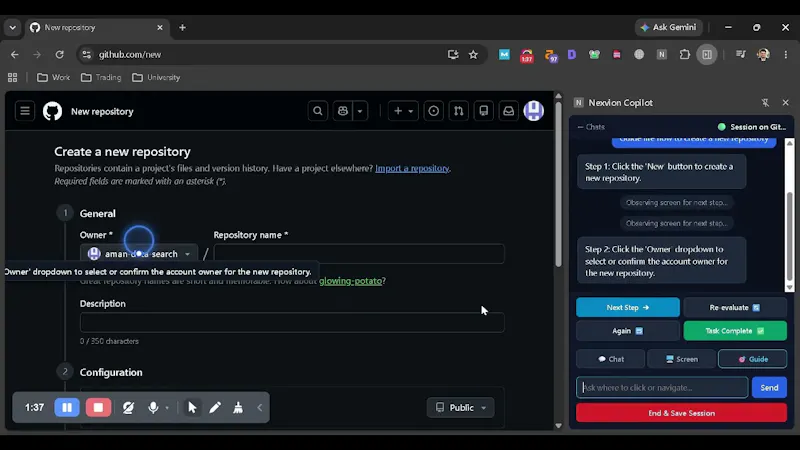Click the Again button

[x=628, y=331]
